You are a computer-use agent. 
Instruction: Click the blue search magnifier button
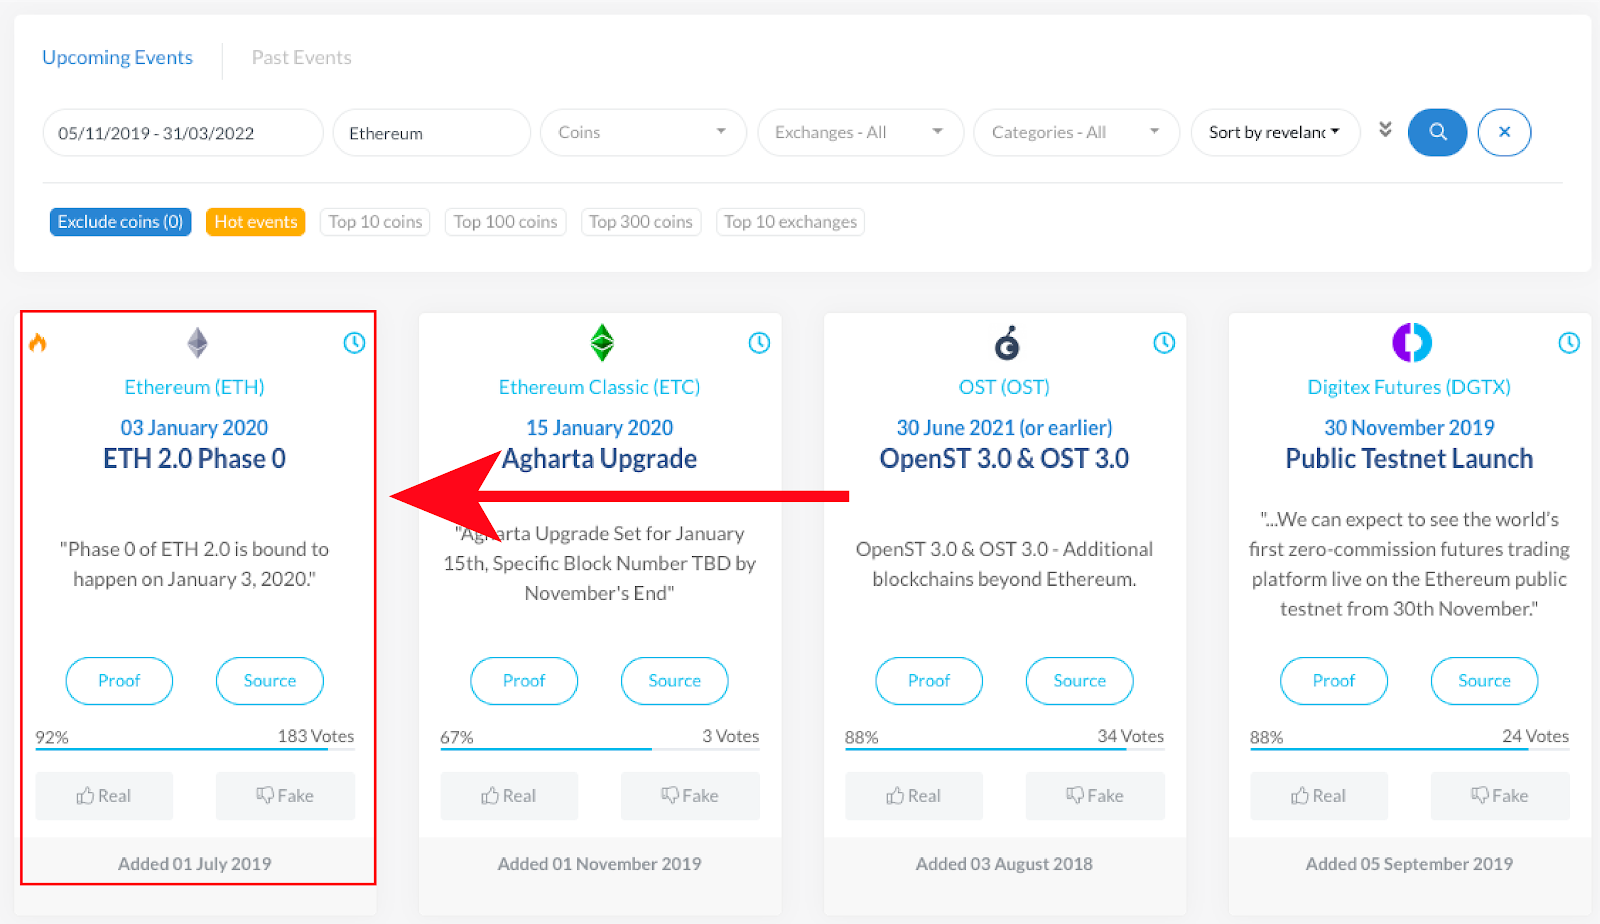(1437, 132)
